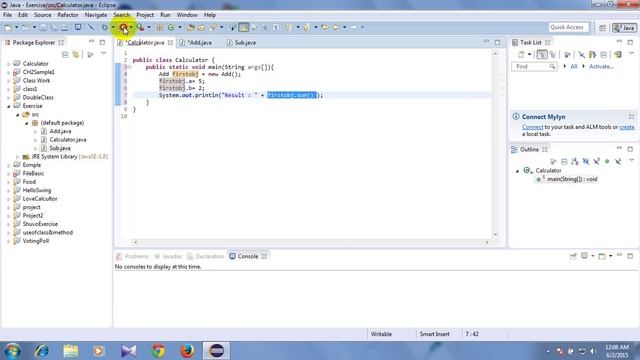The width and height of the screenshot is (640, 360).
Task: Toggle Hide Fields in Outline
Action: [586, 162]
